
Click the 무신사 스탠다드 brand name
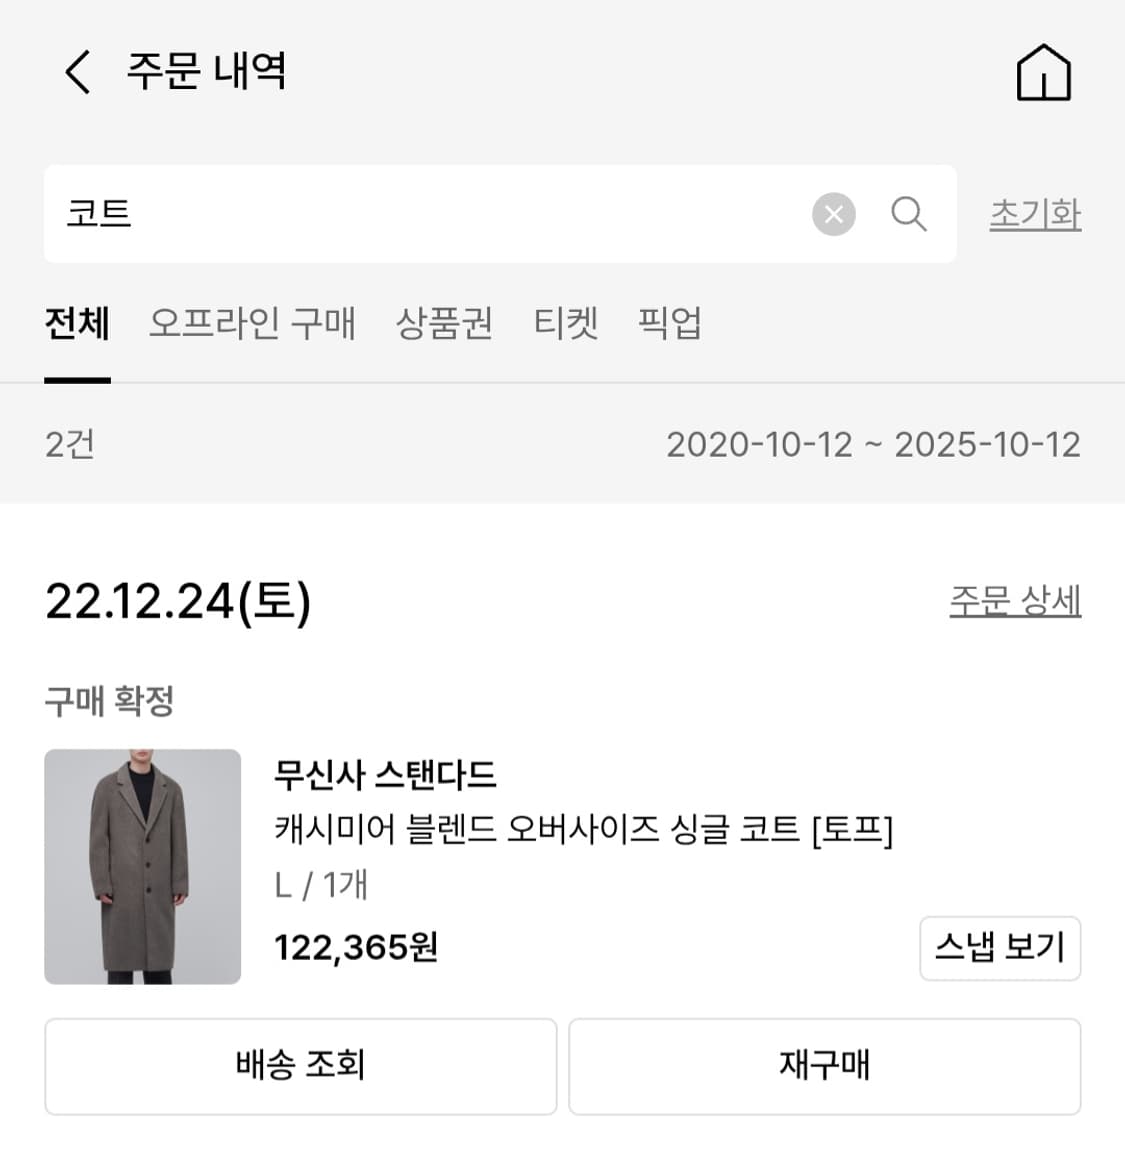[x=385, y=774]
